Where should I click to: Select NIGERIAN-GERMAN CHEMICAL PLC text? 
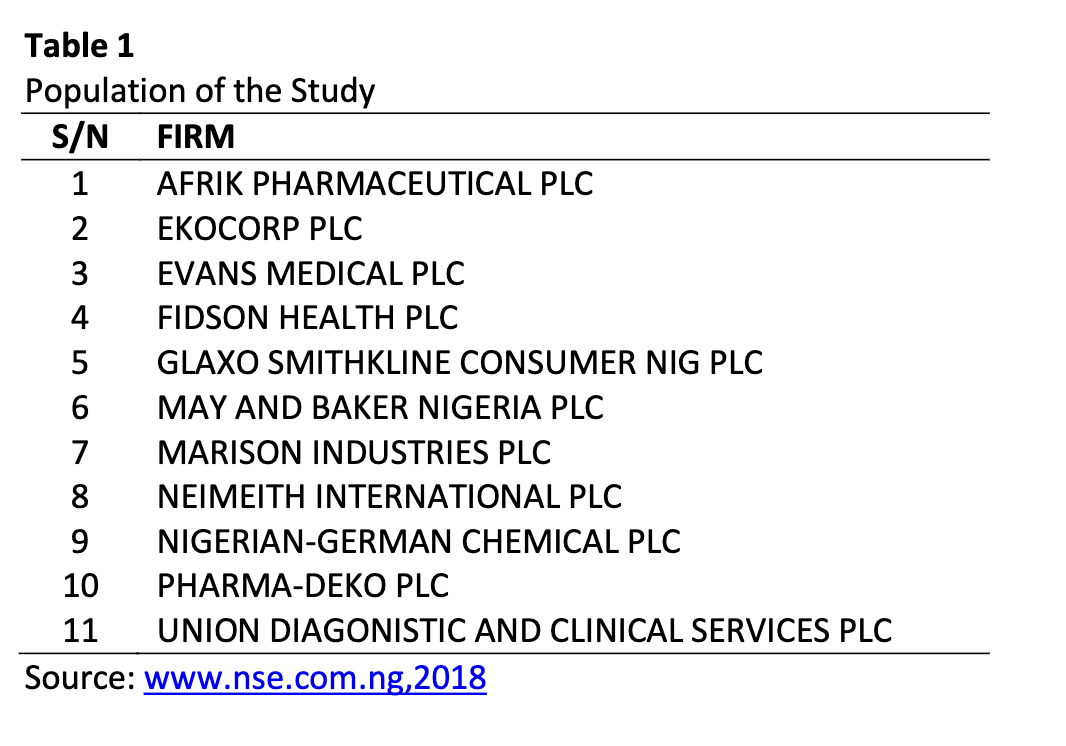click(419, 541)
